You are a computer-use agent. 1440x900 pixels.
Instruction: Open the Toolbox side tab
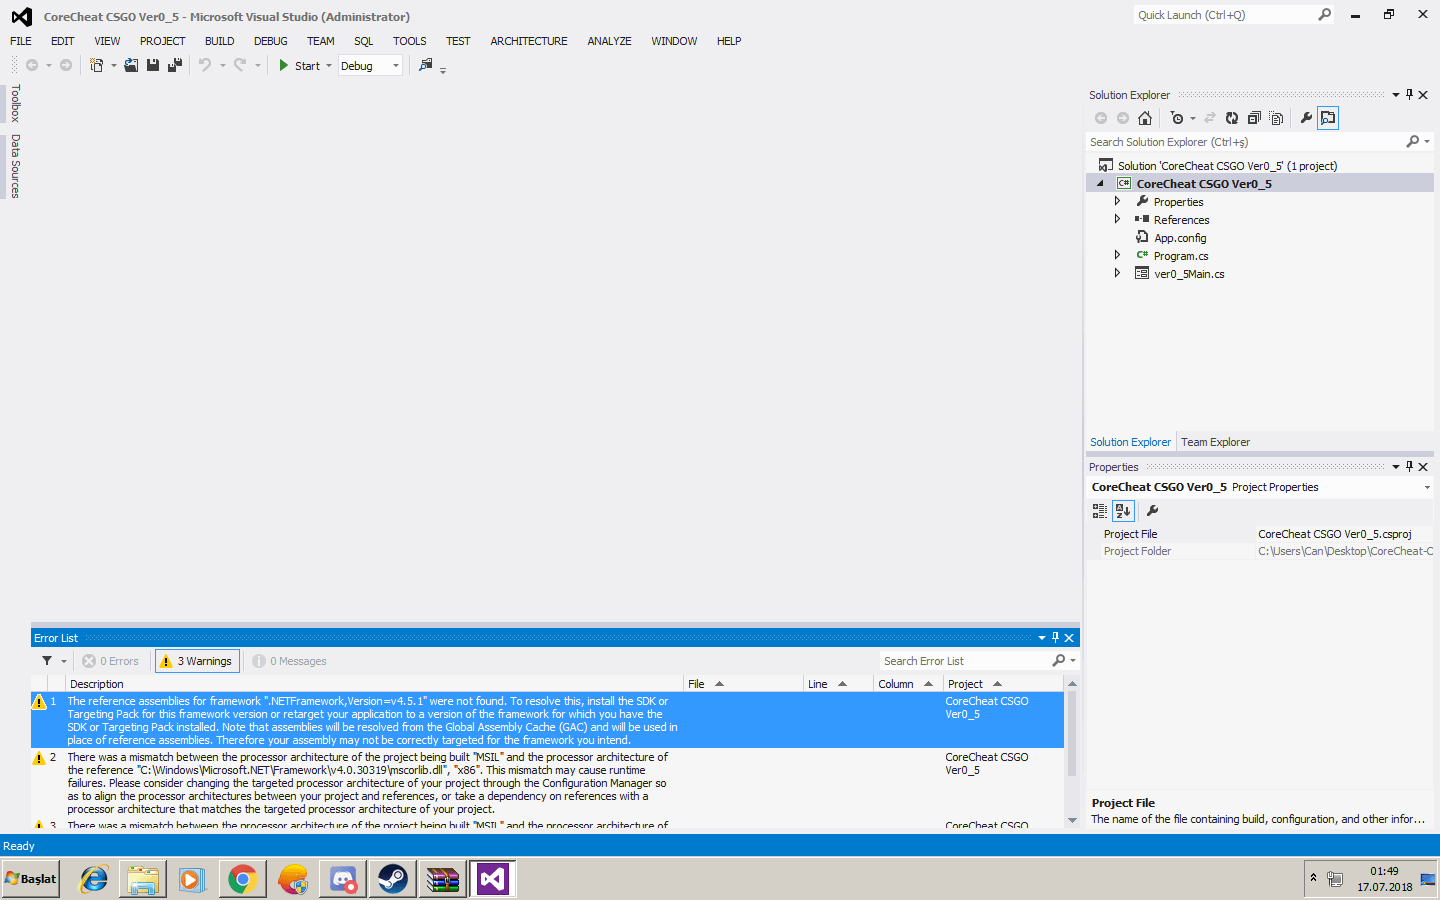pos(15,103)
